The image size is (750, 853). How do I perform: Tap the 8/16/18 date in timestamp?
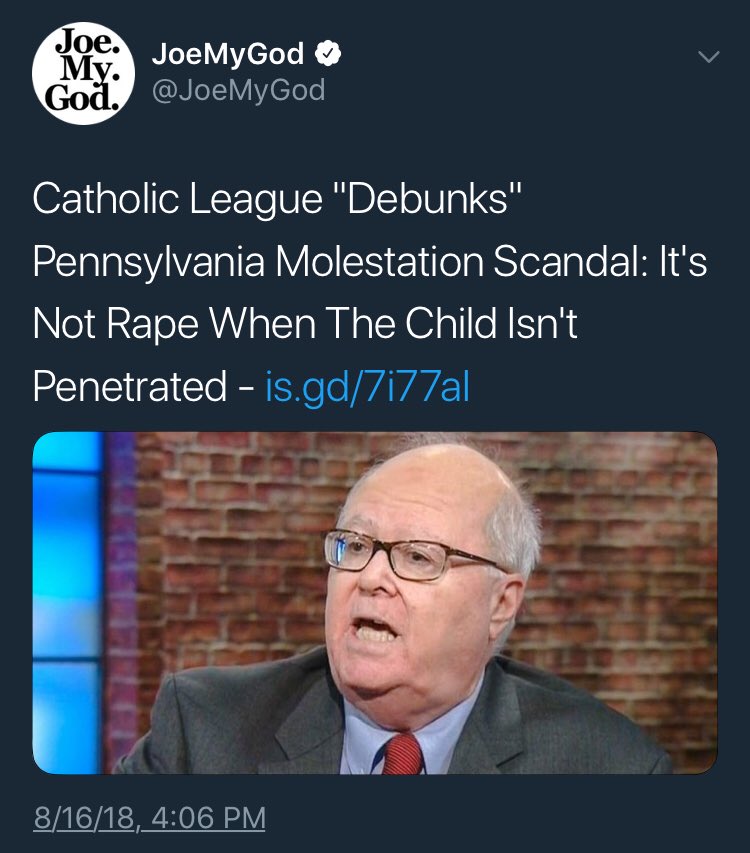(x=84, y=818)
